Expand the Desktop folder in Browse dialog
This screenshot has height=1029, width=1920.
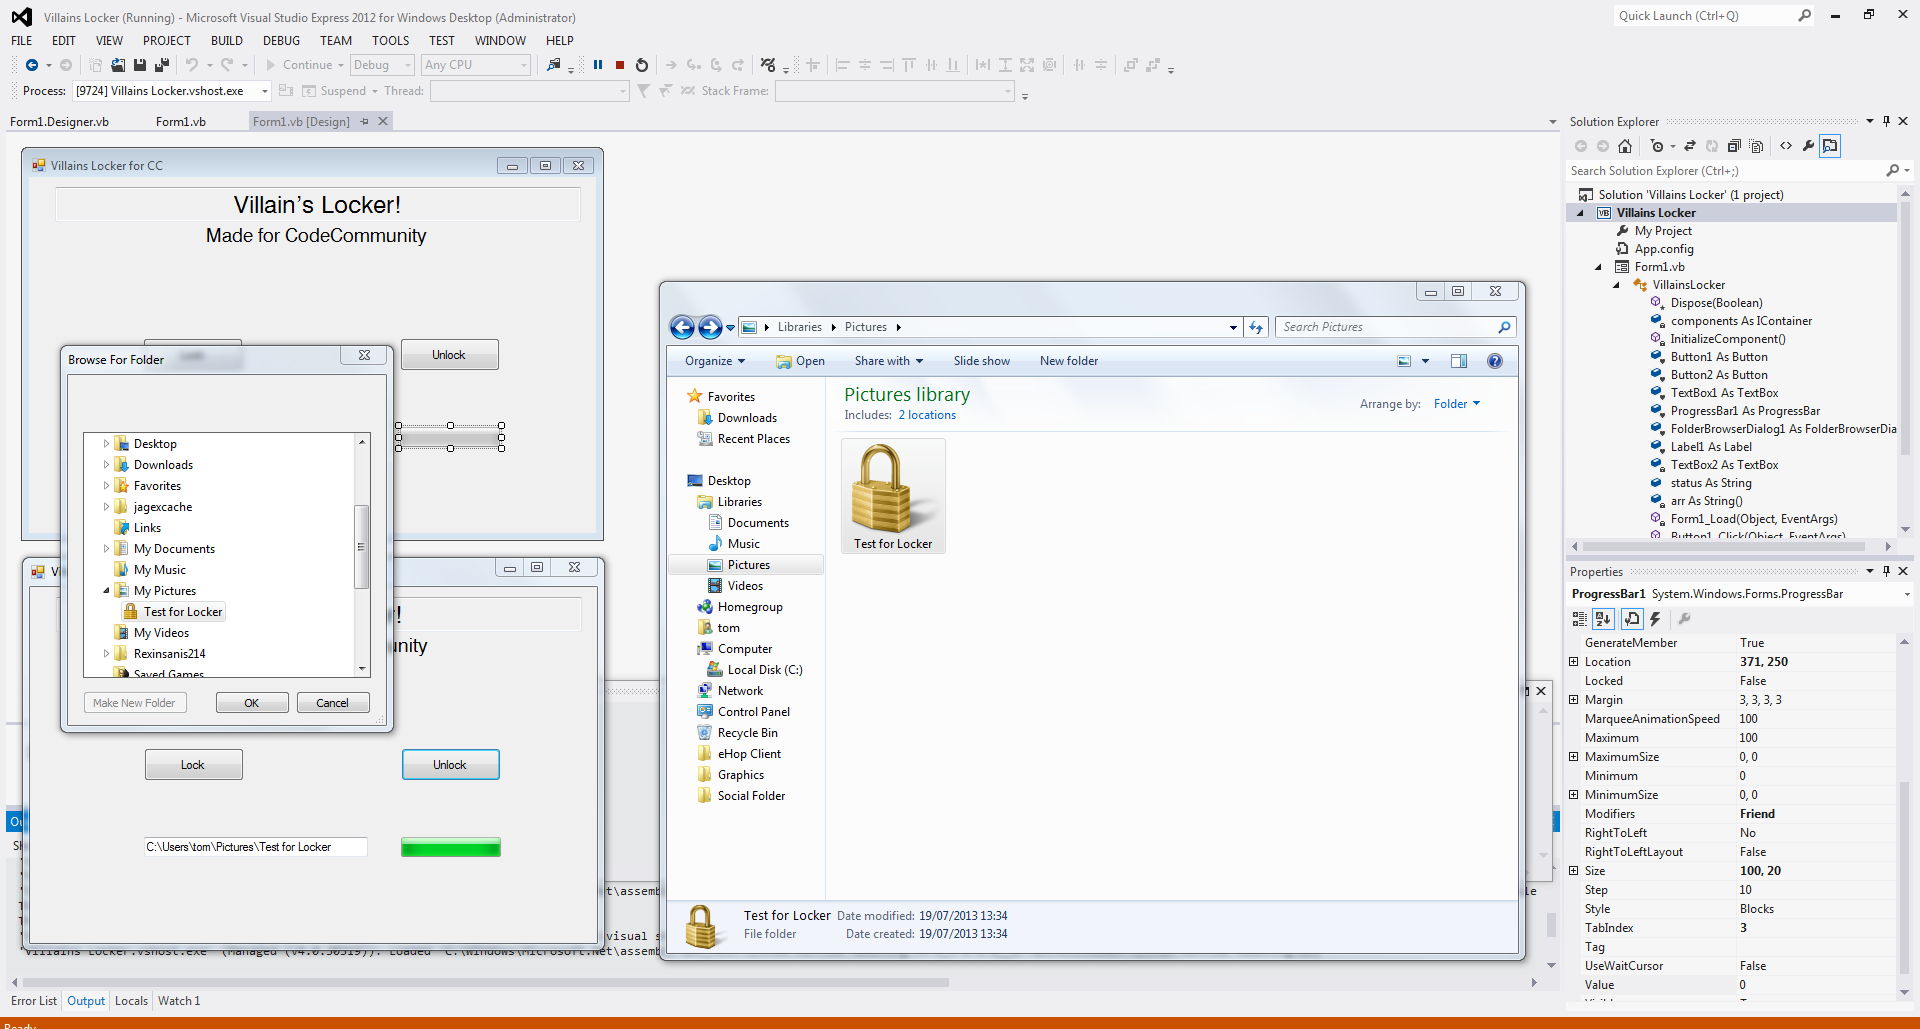coord(106,444)
